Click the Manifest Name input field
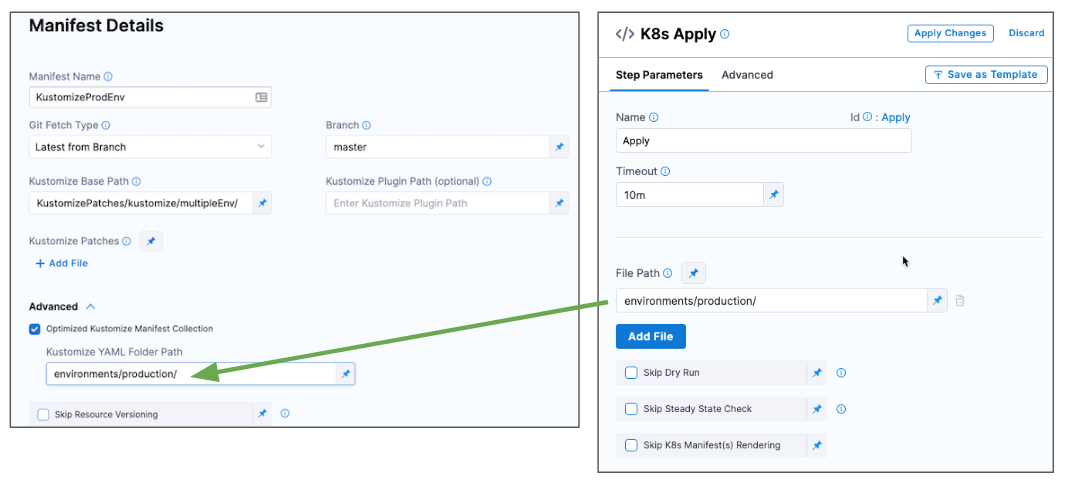1066x490 pixels. point(140,97)
